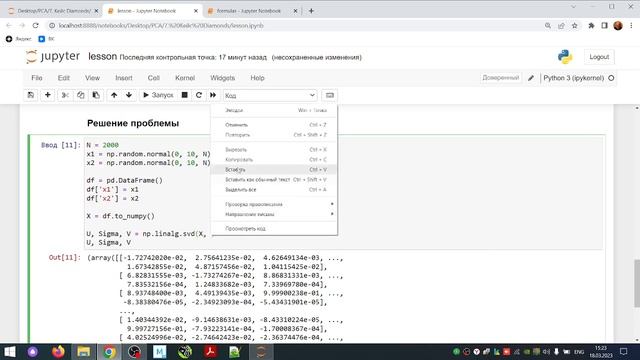This screenshot has height=360, width=640.
Task: Click the Out[11] output prompt
Action: (x=64, y=258)
